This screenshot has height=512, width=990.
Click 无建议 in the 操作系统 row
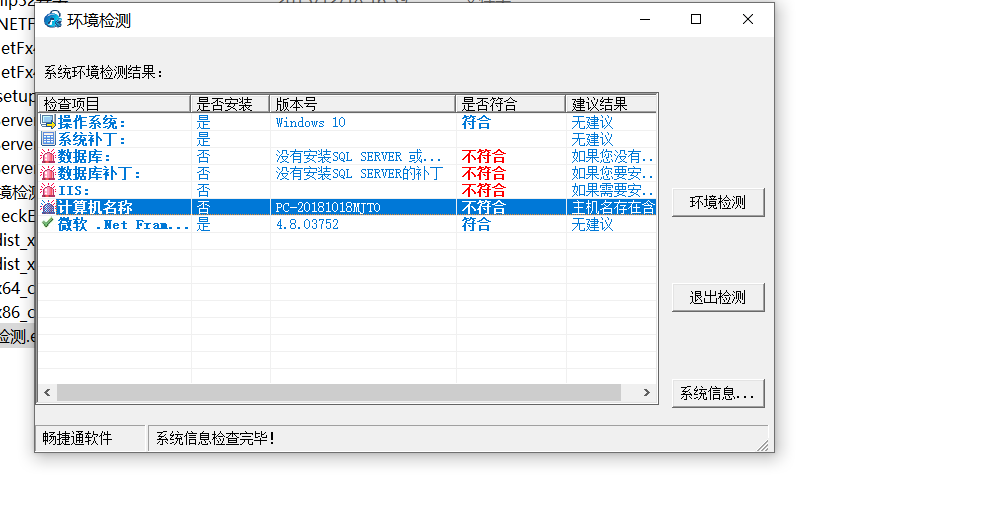592,122
